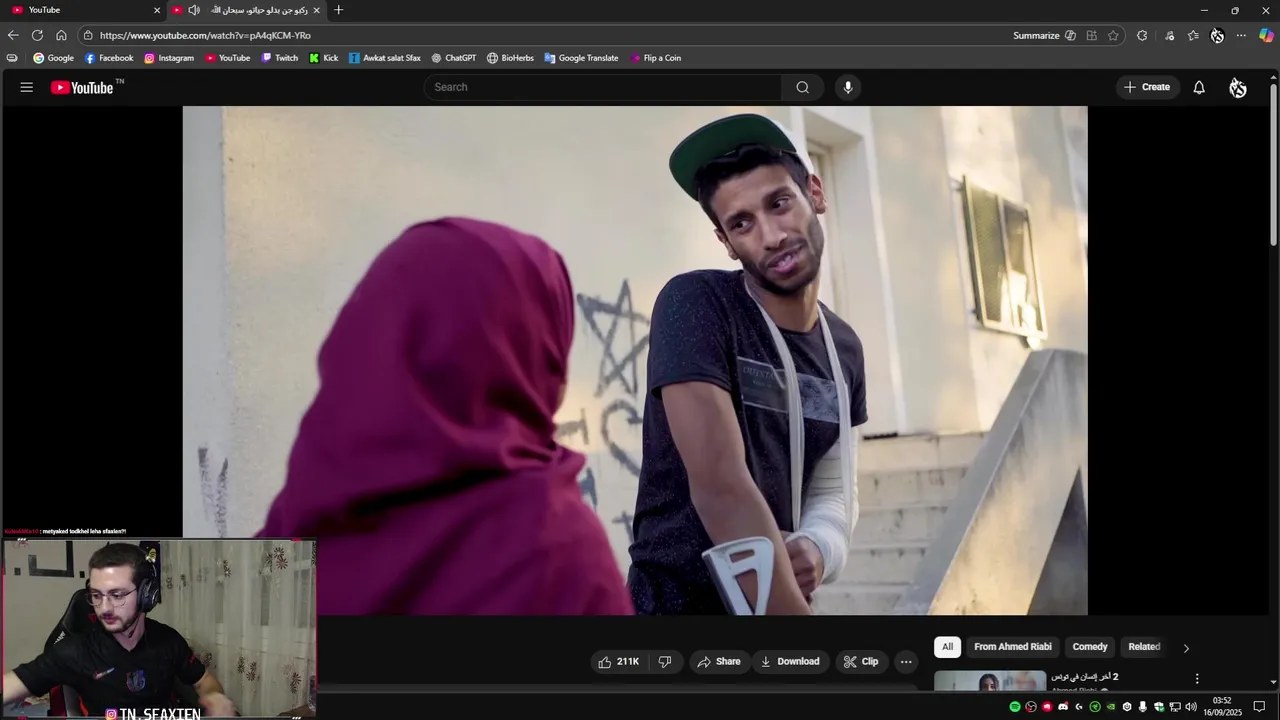
Task: Select the address bar URL
Action: tap(205, 35)
